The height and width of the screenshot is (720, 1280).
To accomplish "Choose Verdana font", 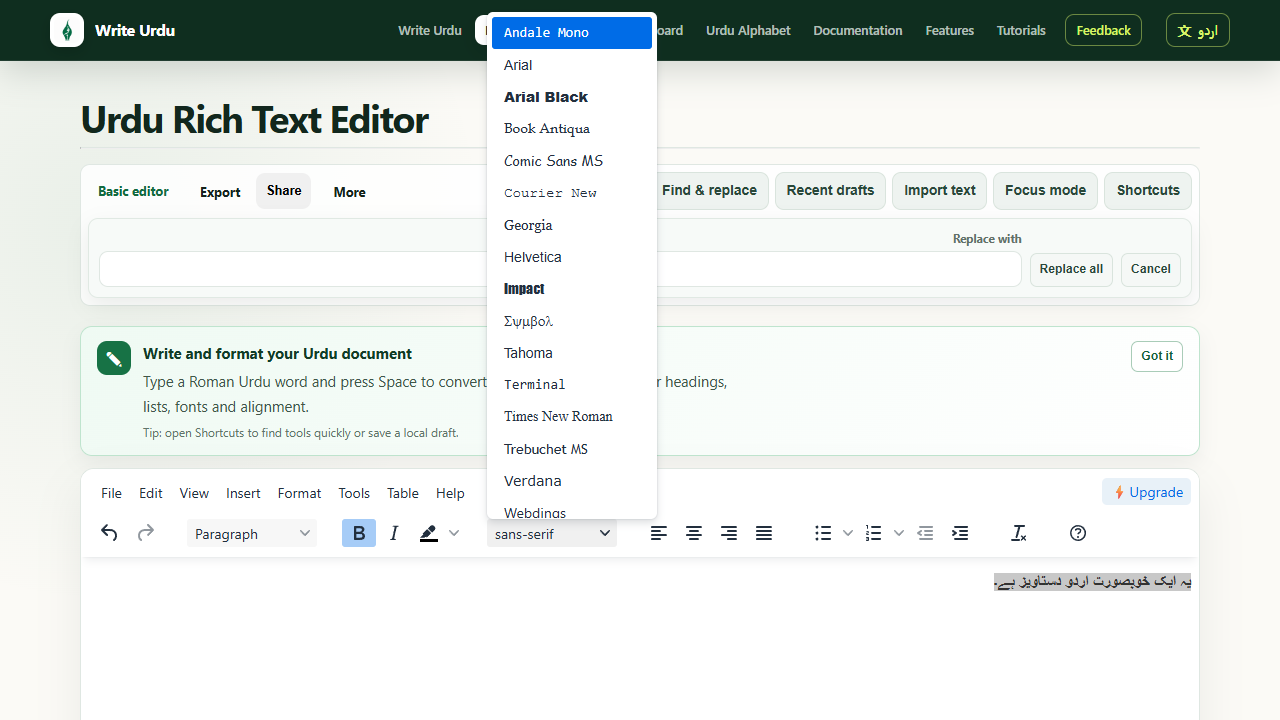I will (572, 481).
